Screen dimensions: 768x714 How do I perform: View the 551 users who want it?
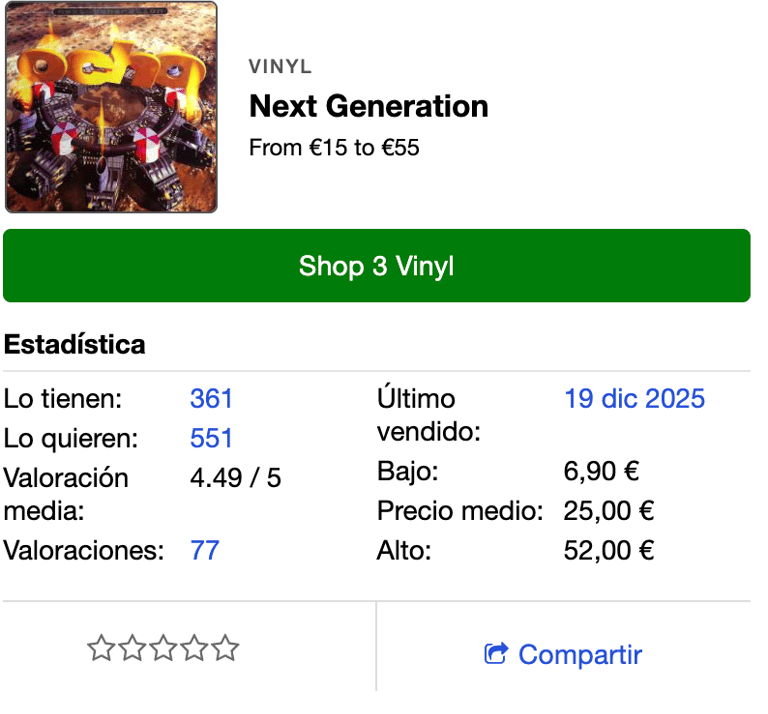211,439
